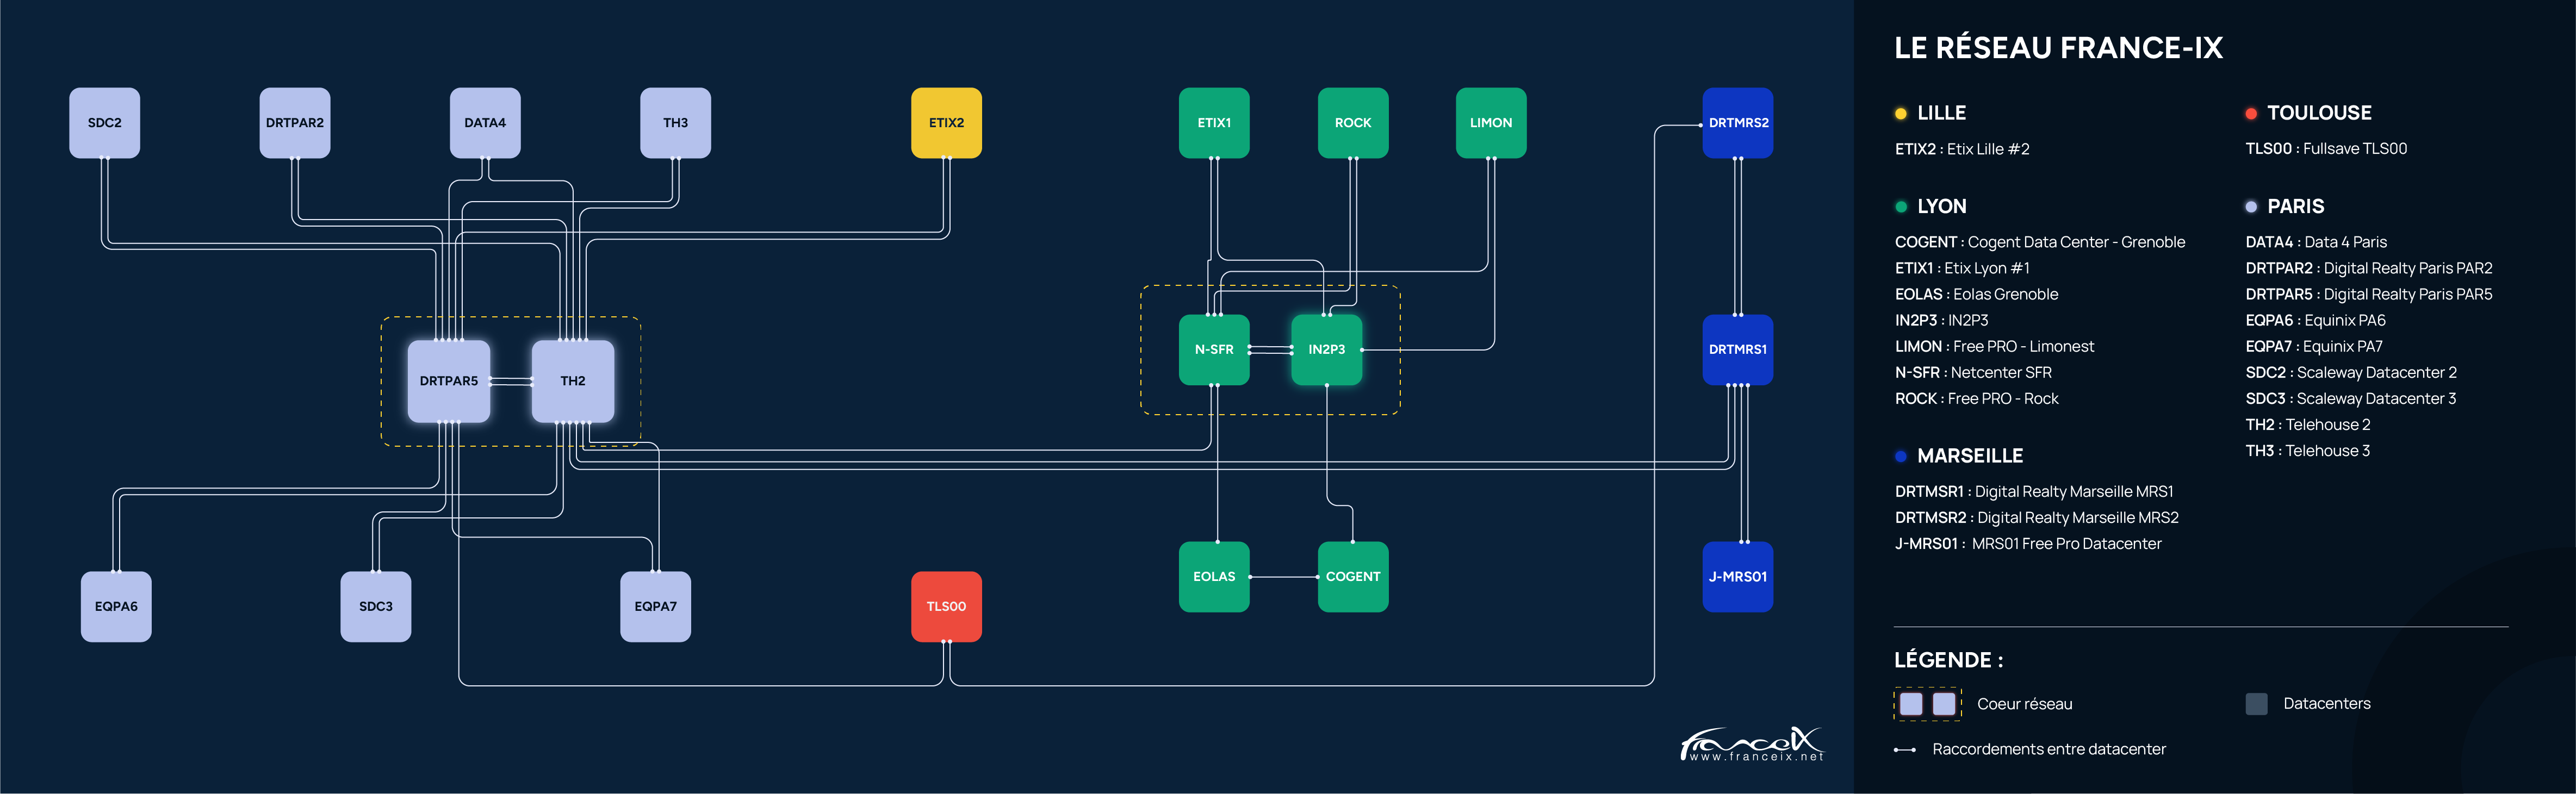Click 'N-SFR : Netcenter SFR' entry
This screenshot has height=794, width=2576.
[1973, 372]
